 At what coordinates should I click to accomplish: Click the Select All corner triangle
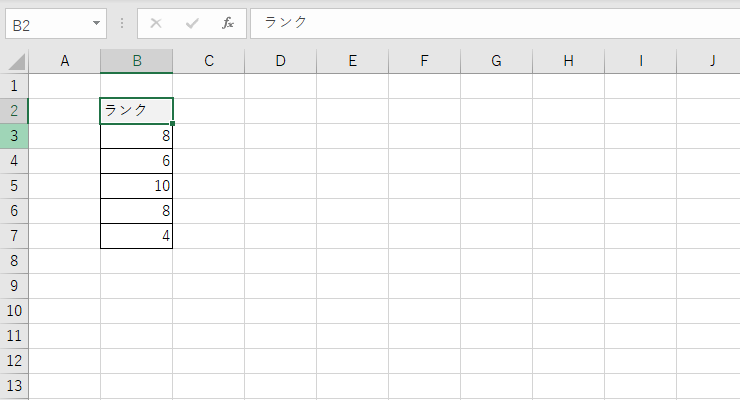coord(15,61)
